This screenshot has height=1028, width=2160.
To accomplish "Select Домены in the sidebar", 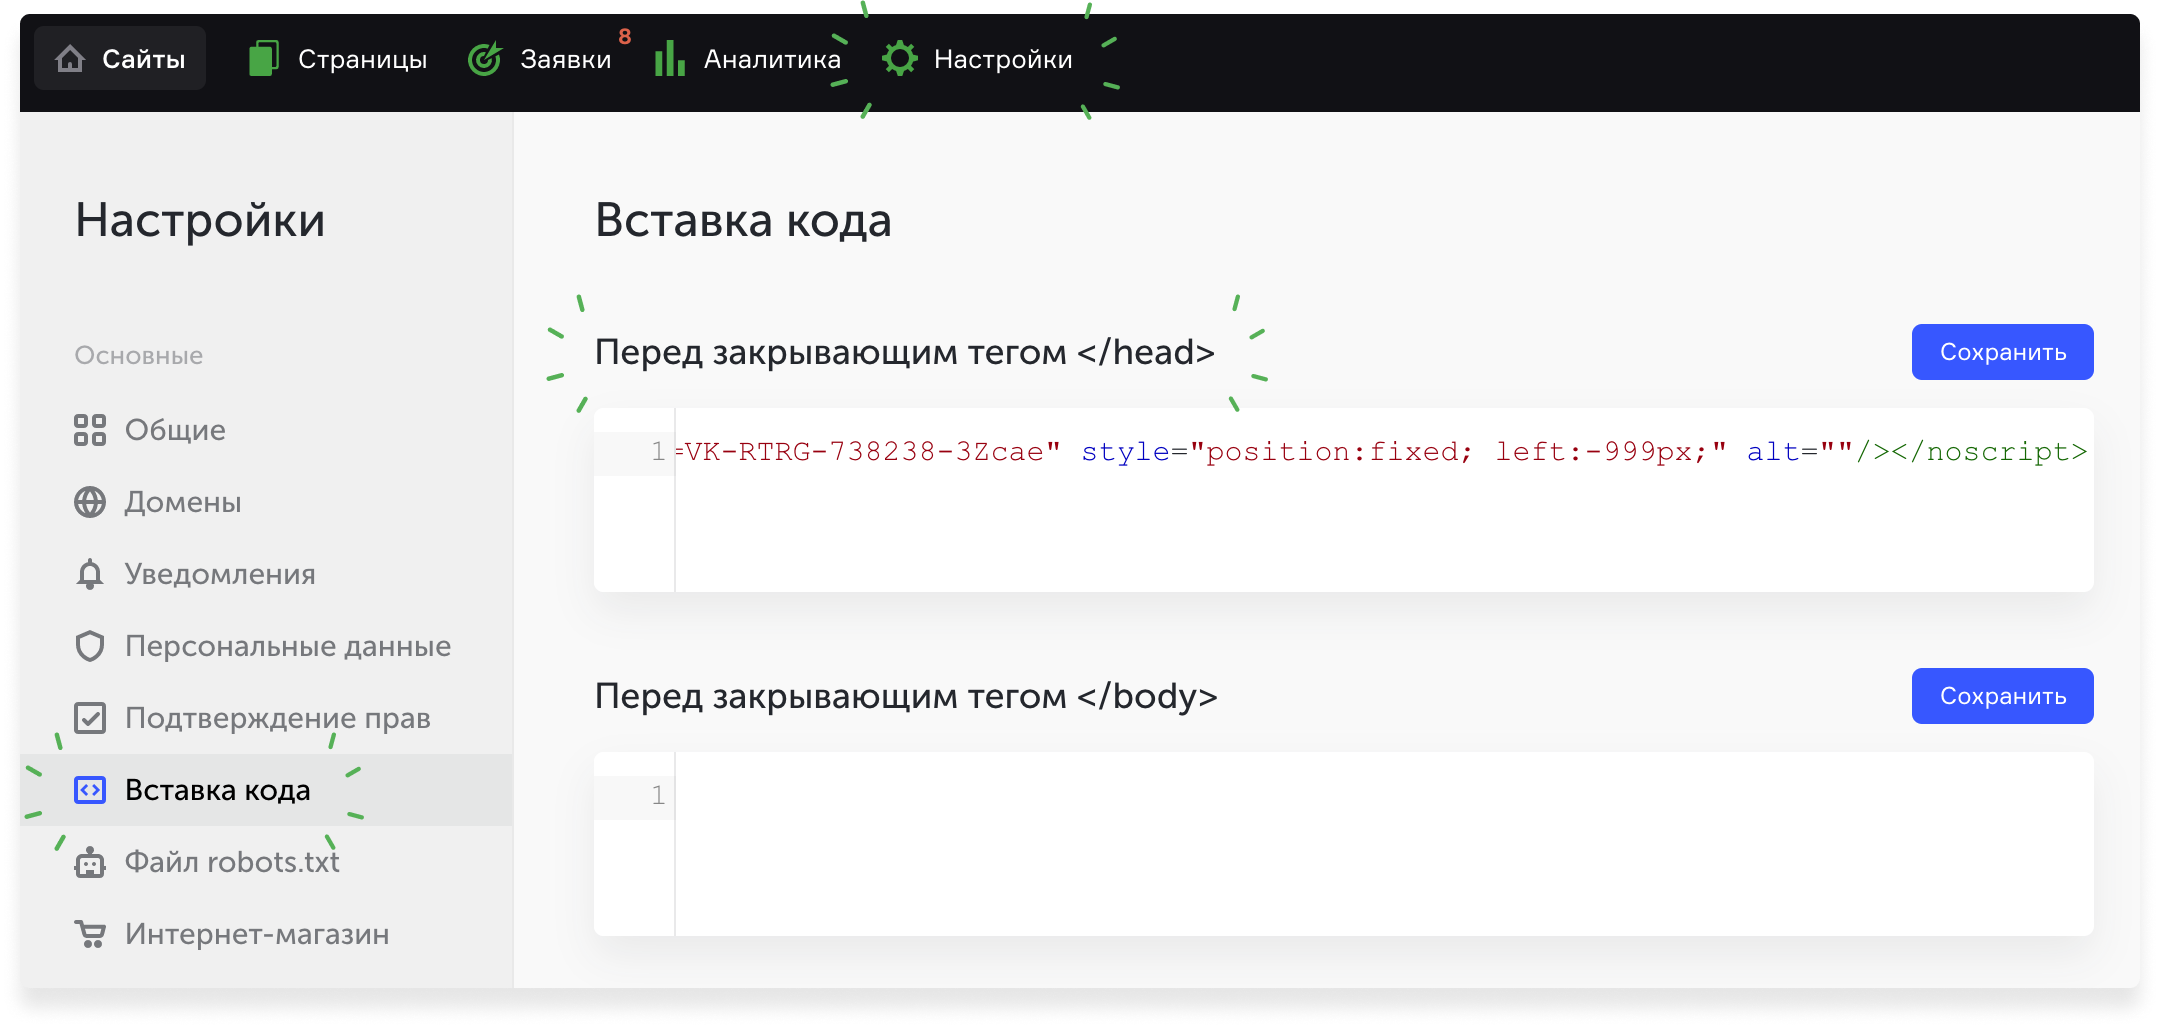I will point(266,502).
